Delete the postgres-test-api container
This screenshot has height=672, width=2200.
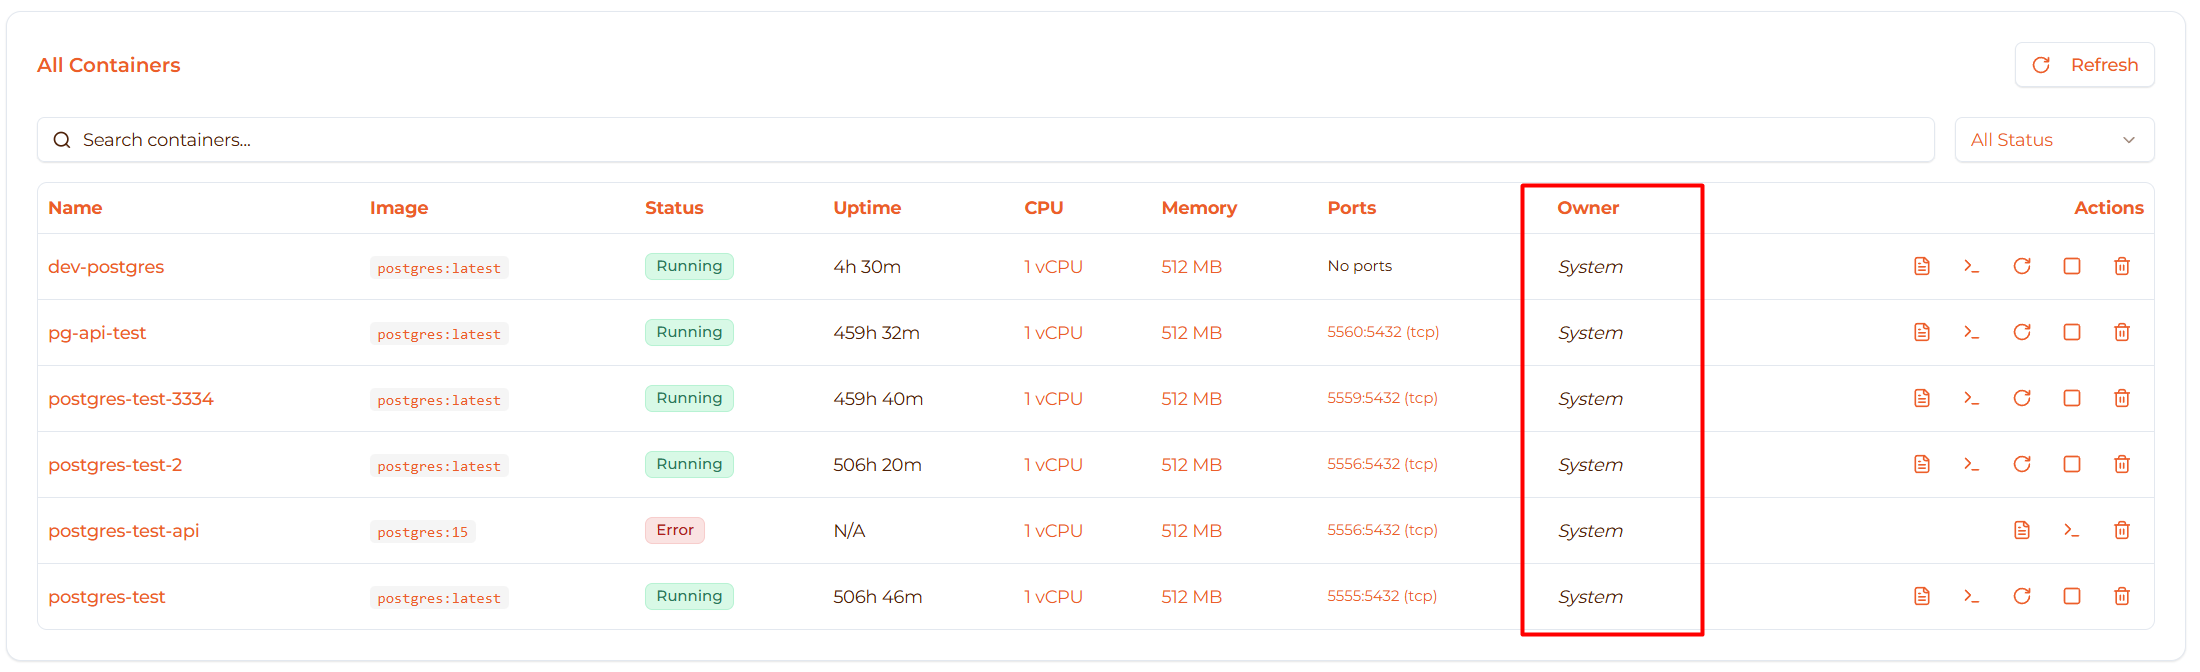[x=2121, y=530]
